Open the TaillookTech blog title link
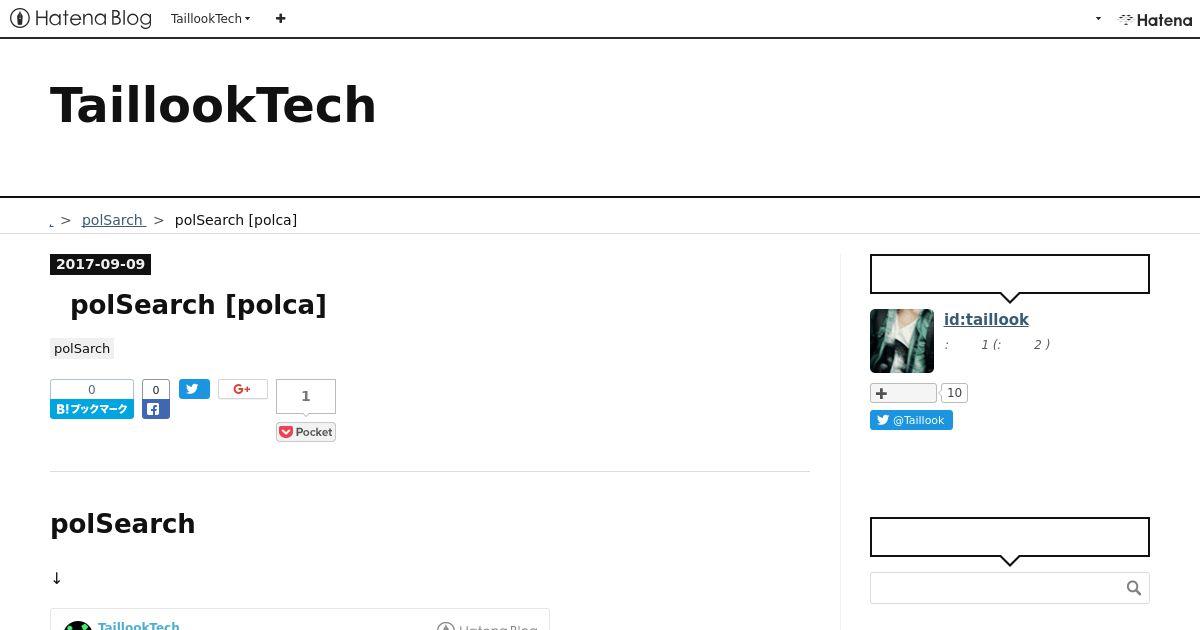Viewport: 1200px width, 630px height. click(x=213, y=105)
